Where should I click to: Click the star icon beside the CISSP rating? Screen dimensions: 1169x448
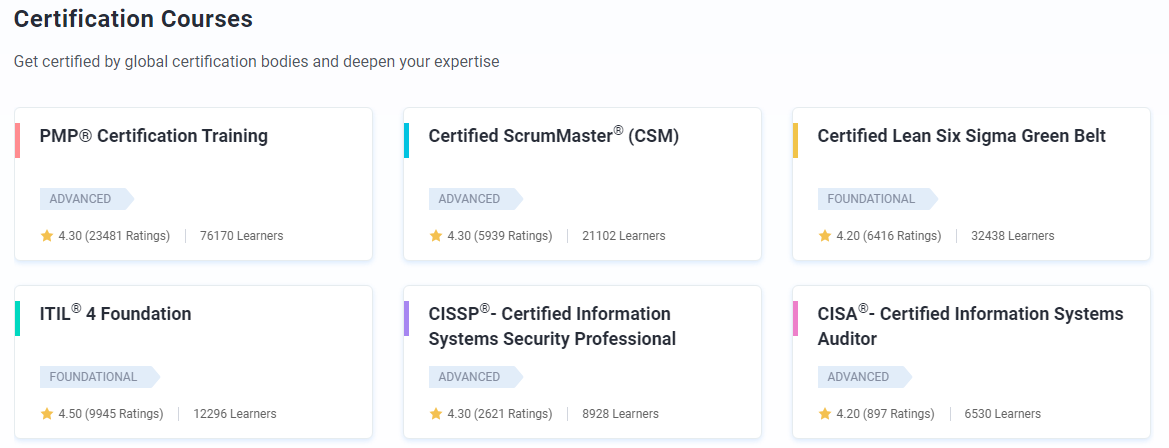coord(436,414)
